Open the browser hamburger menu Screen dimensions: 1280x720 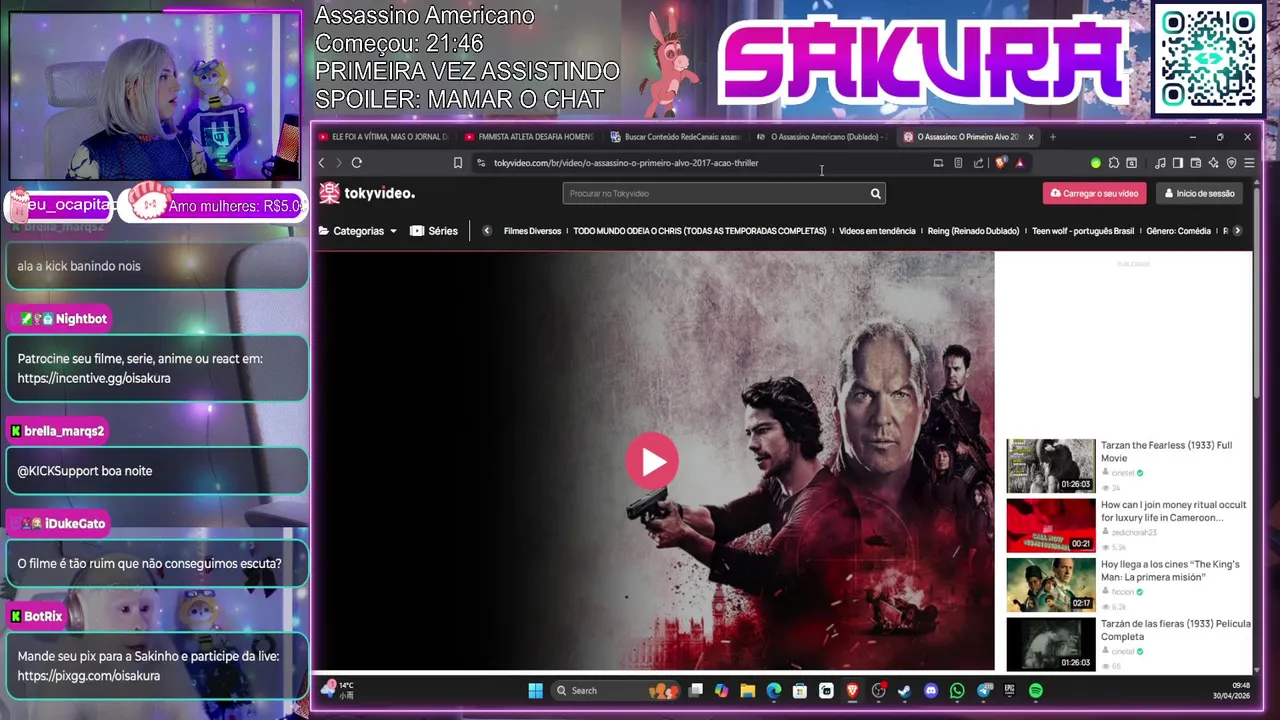[x=1249, y=163]
